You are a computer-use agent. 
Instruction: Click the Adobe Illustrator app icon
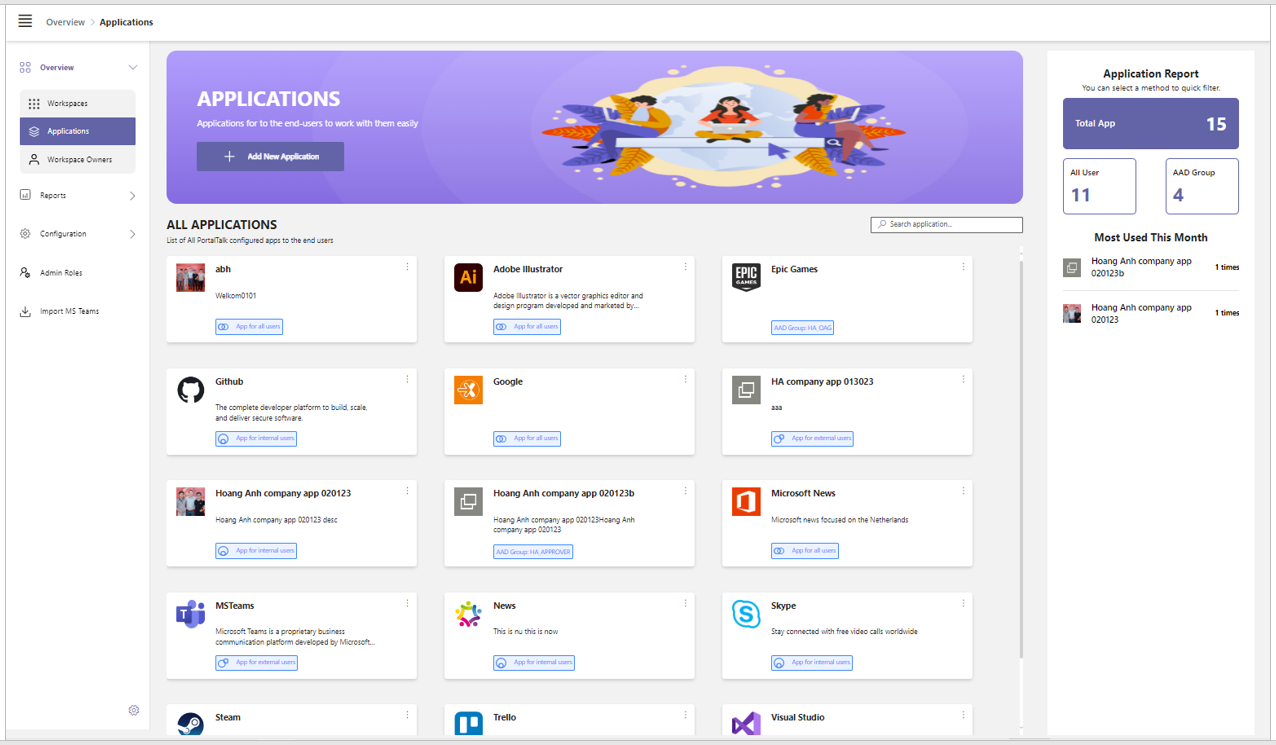(x=468, y=277)
